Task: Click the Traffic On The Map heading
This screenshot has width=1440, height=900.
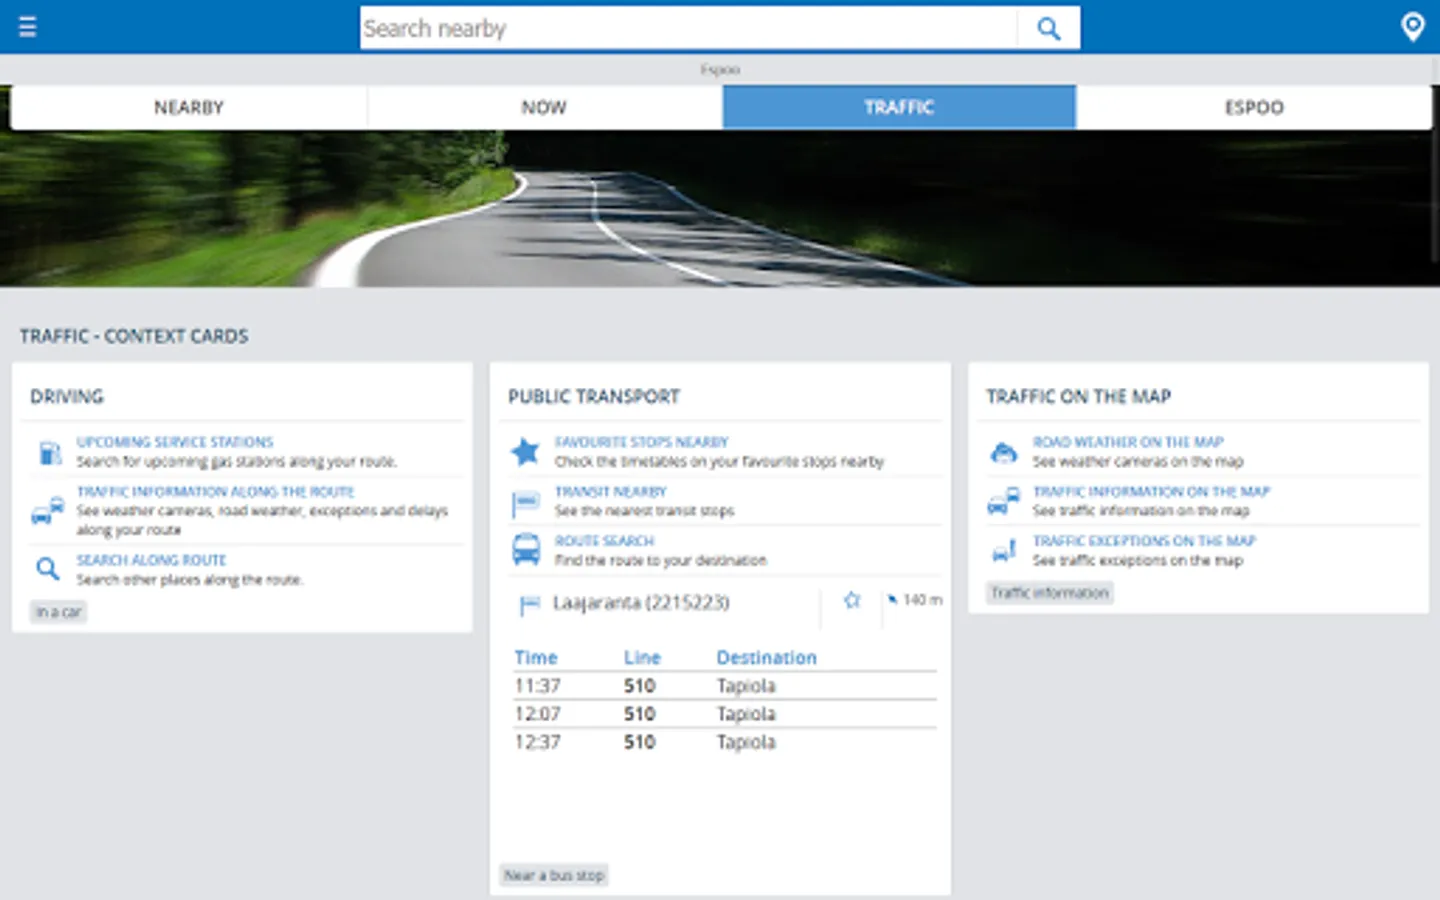Action: click(x=1078, y=397)
